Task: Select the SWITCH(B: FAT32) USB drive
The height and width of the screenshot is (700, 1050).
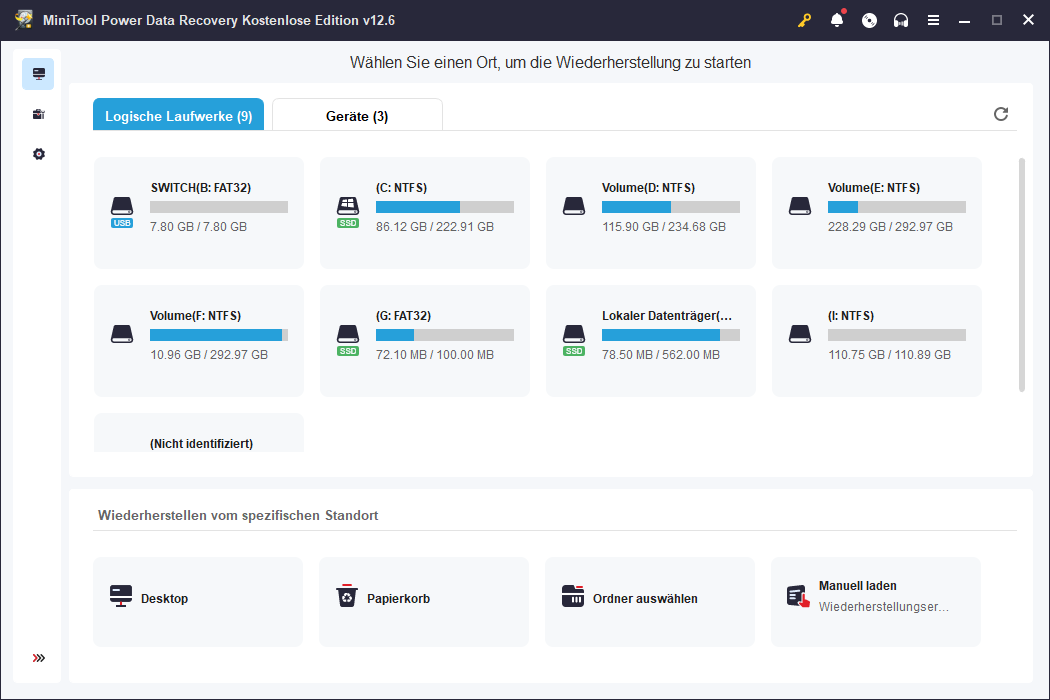Action: click(x=199, y=212)
